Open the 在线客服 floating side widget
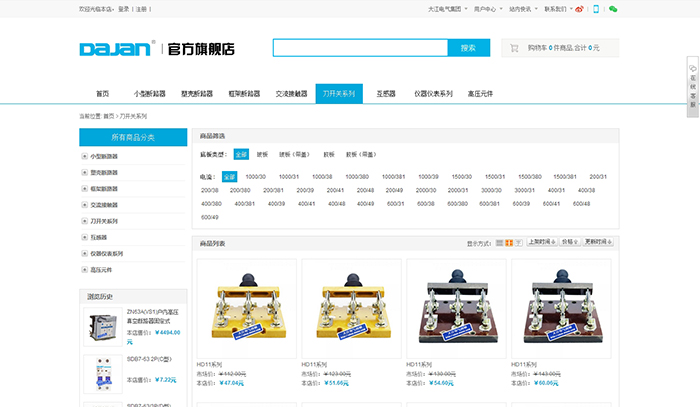 coord(693,87)
